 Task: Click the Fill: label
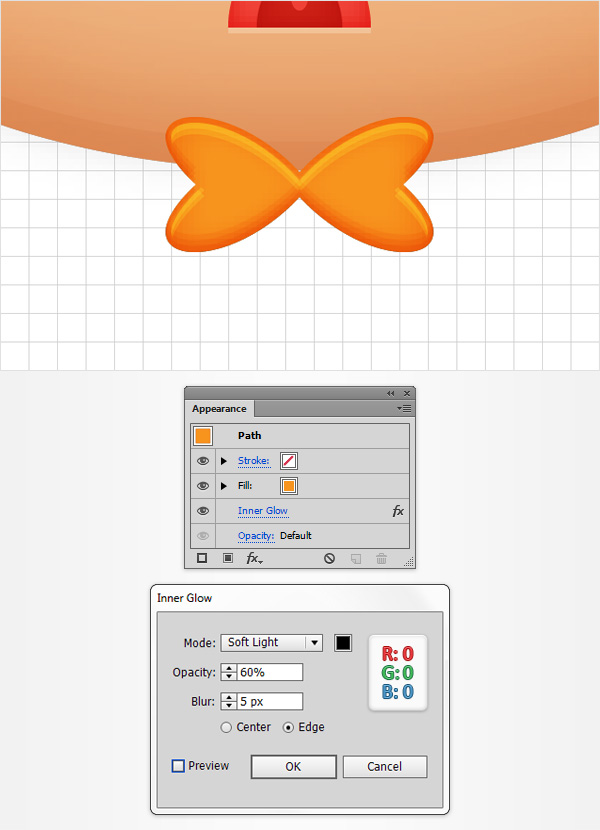coord(245,485)
